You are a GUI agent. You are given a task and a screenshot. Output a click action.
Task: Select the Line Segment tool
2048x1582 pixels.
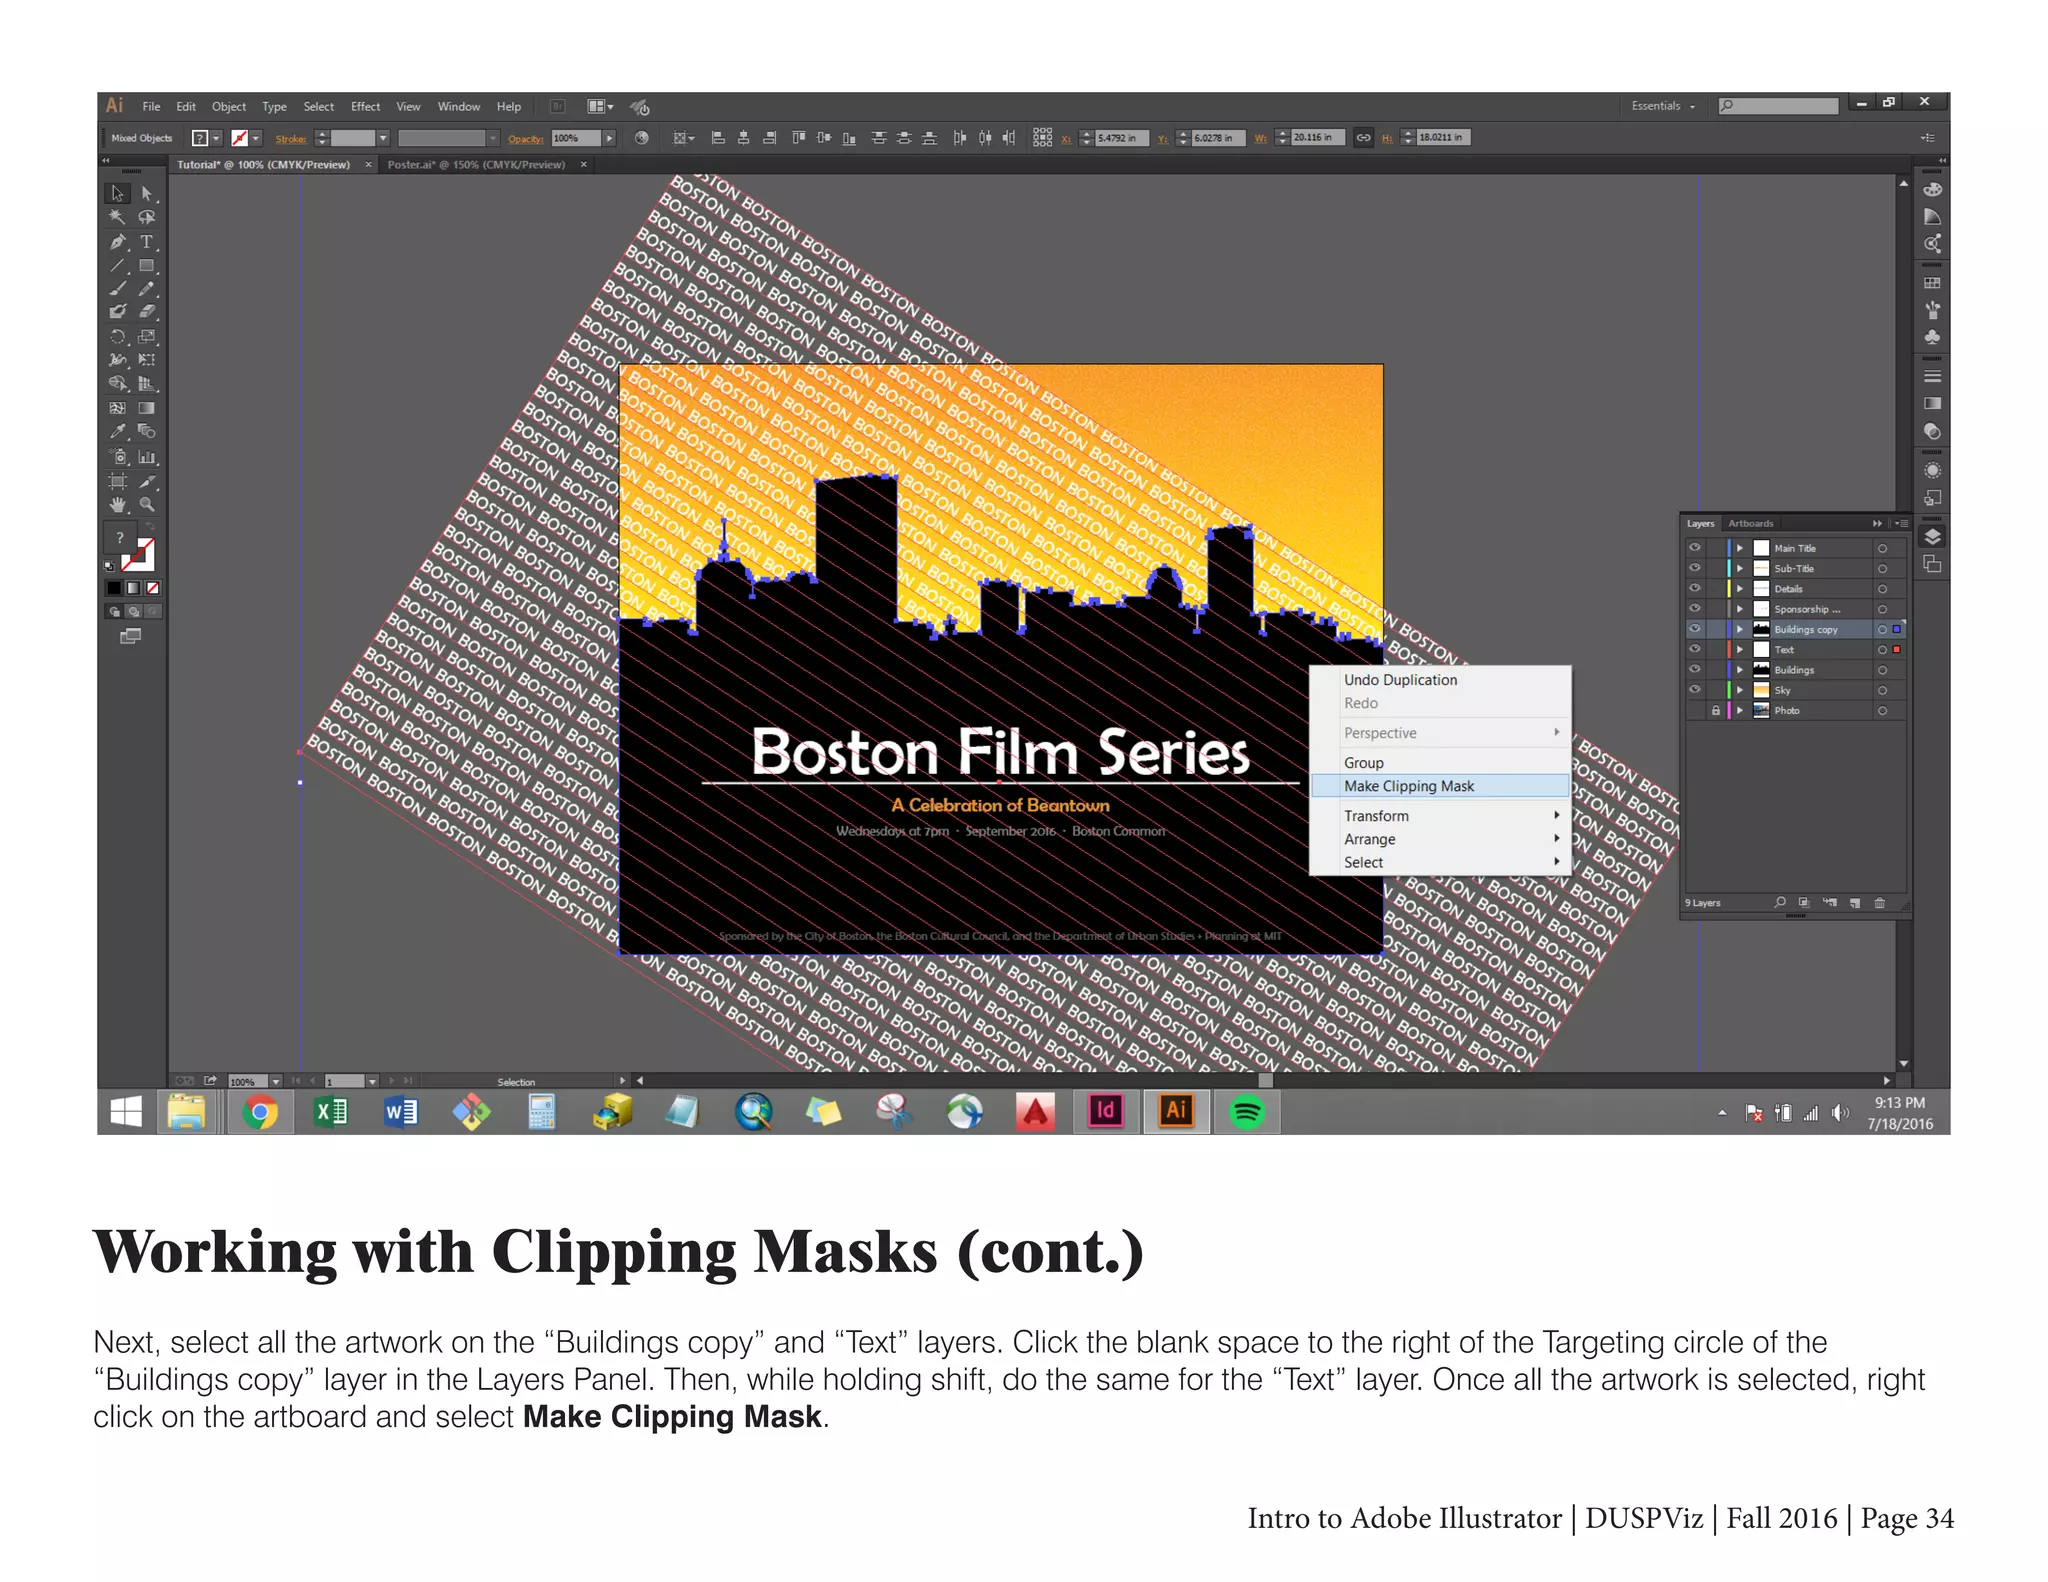click(118, 266)
